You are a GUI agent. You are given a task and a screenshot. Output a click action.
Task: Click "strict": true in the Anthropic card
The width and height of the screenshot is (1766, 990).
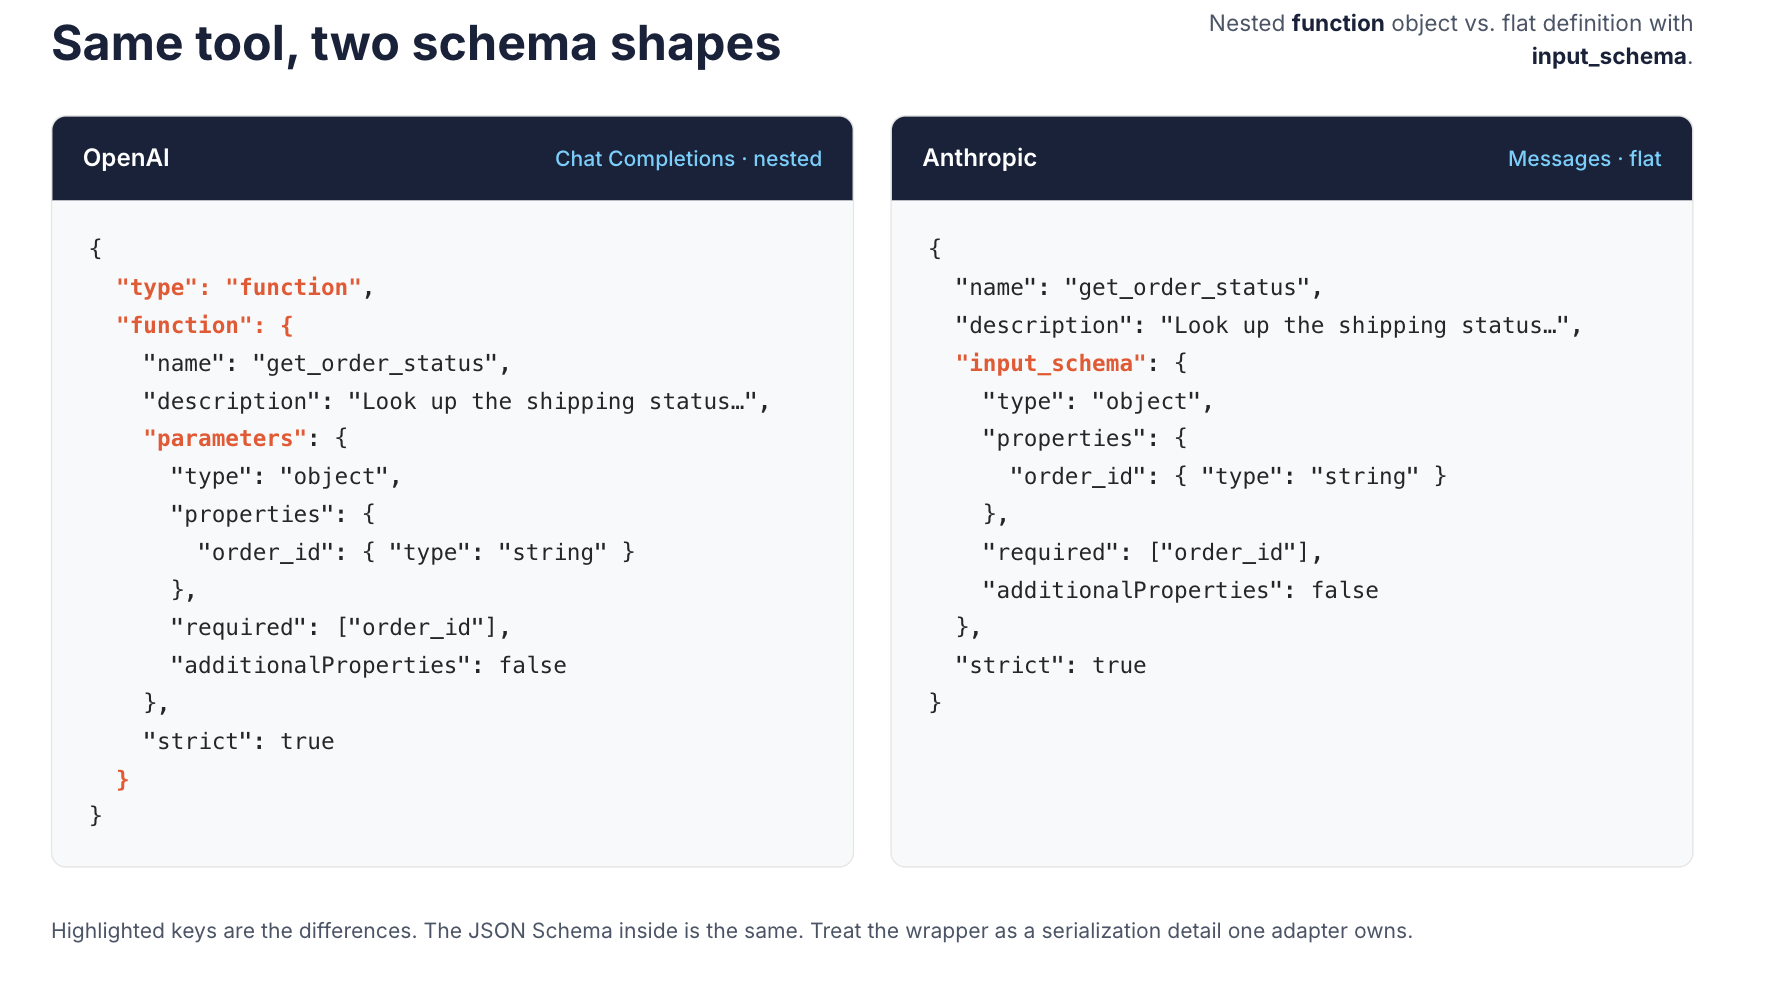point(1050,666)
